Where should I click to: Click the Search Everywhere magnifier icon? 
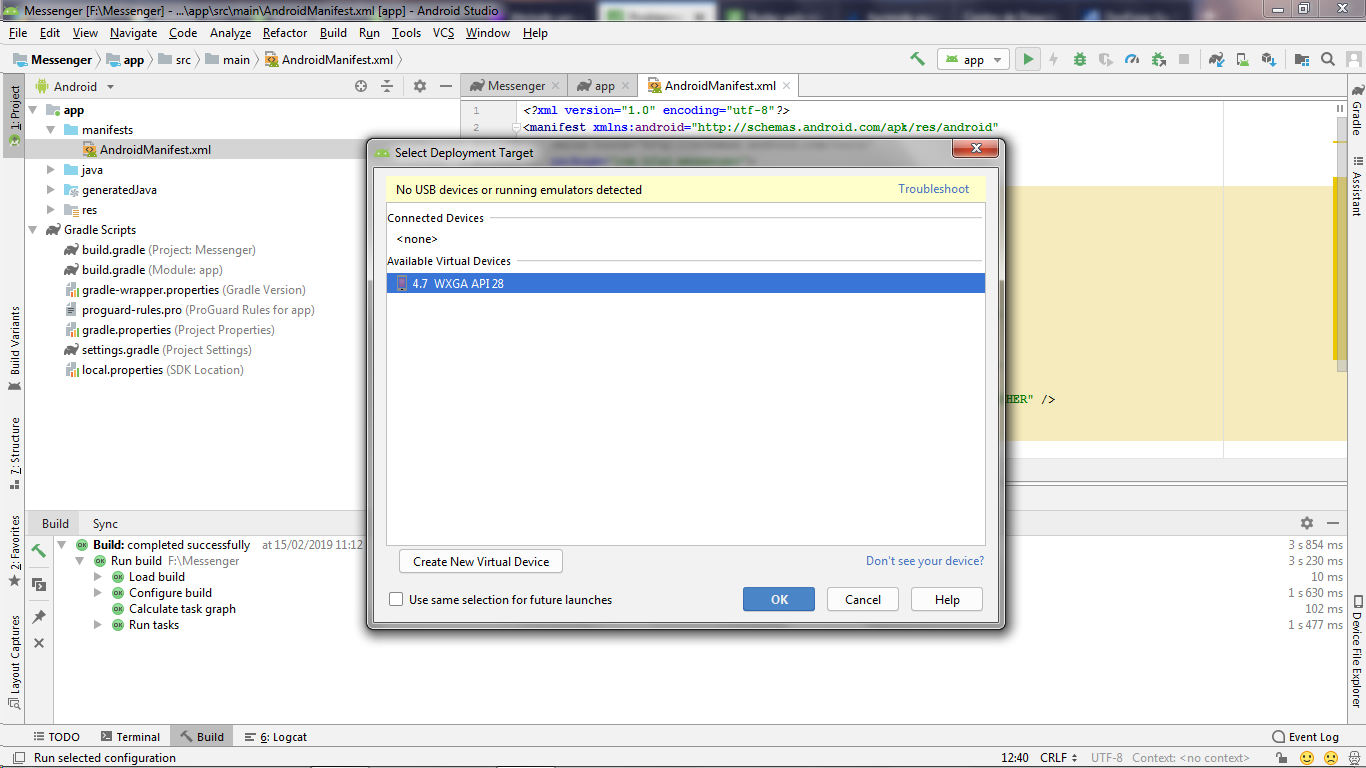1328,59
